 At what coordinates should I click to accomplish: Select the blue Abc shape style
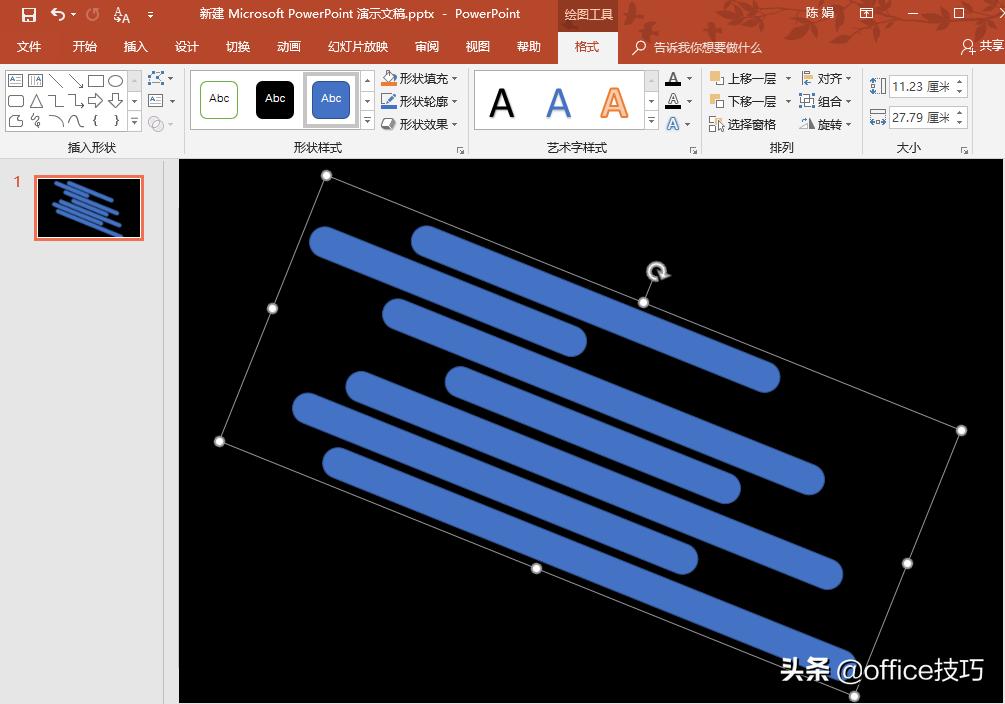click(330, 99)
